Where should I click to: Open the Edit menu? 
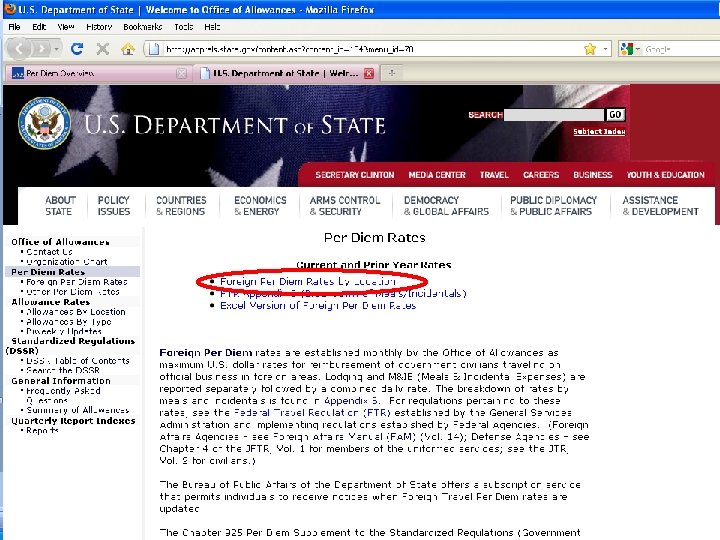coord(39,27)
